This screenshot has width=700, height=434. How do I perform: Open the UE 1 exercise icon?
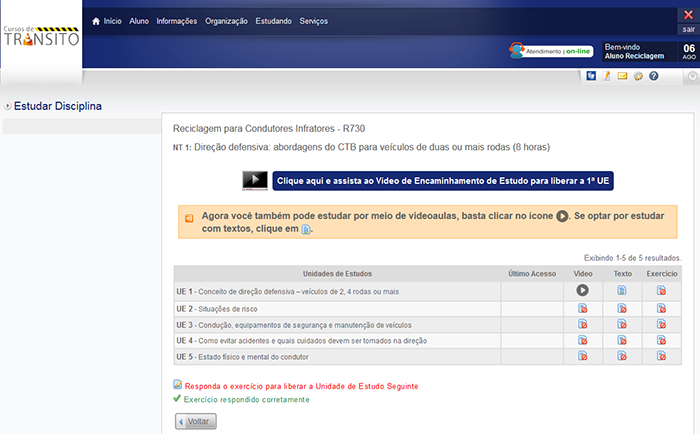pos(661,291)
